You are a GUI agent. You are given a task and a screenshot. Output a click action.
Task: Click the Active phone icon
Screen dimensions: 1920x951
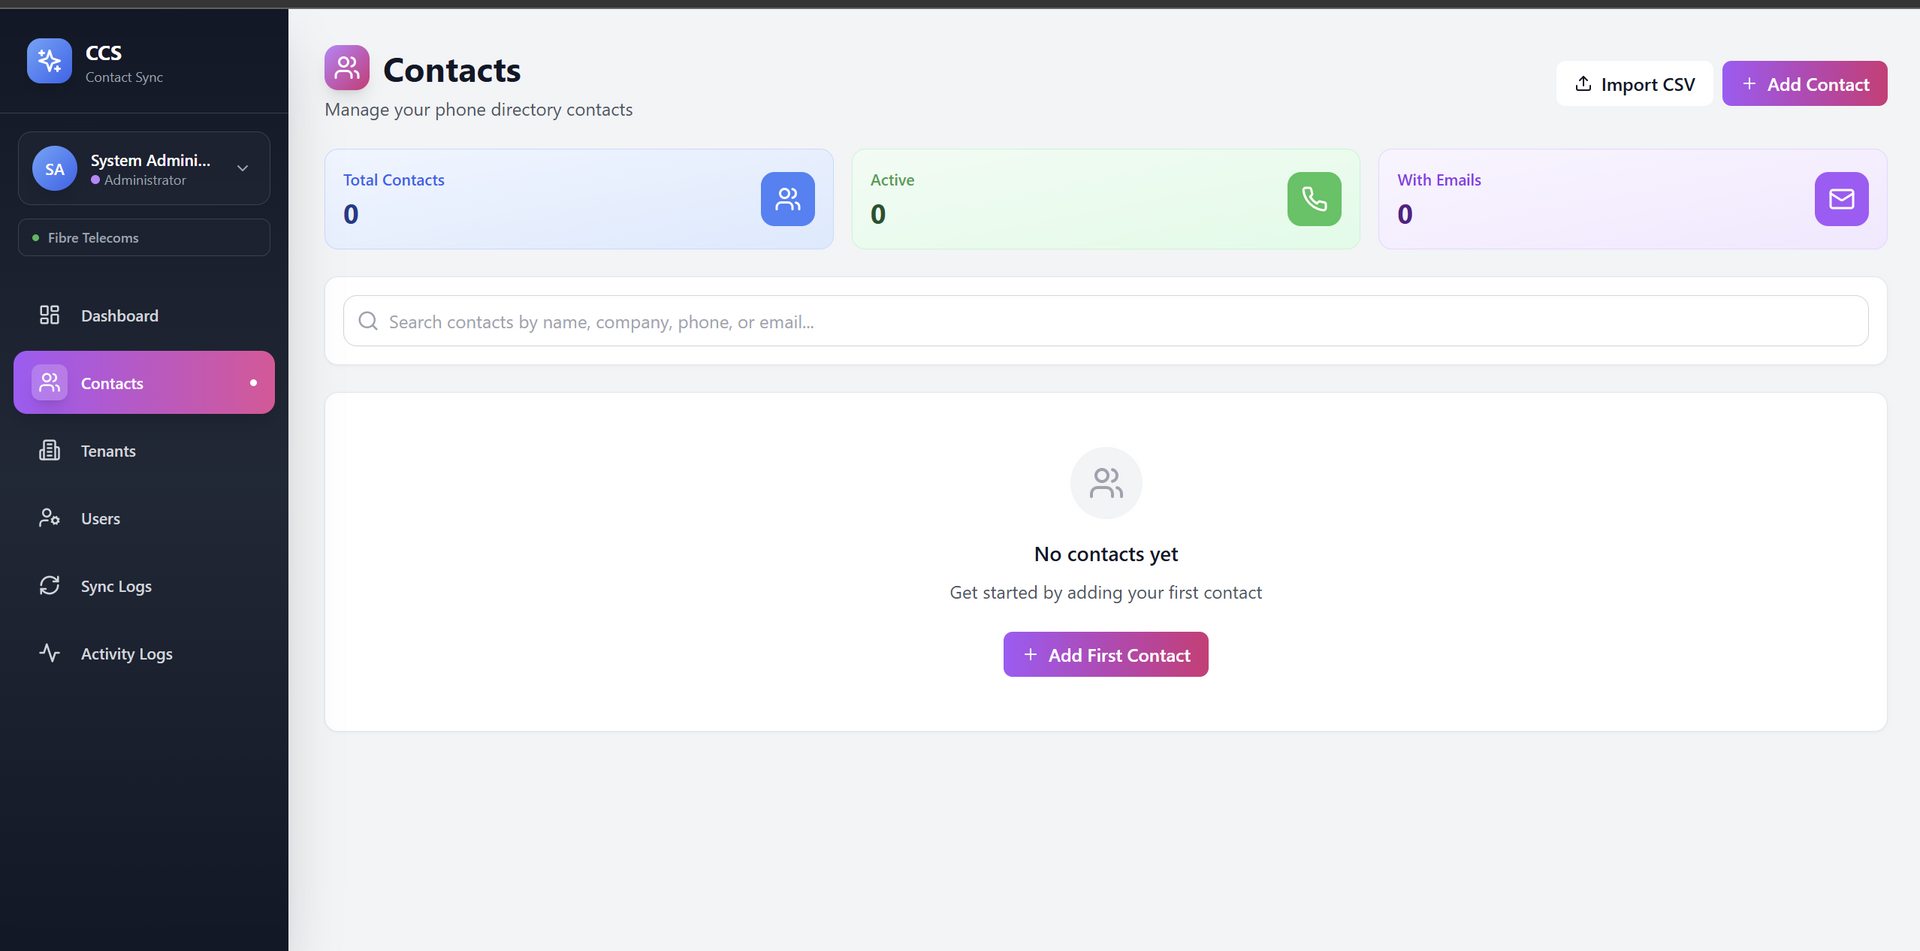1314,199
